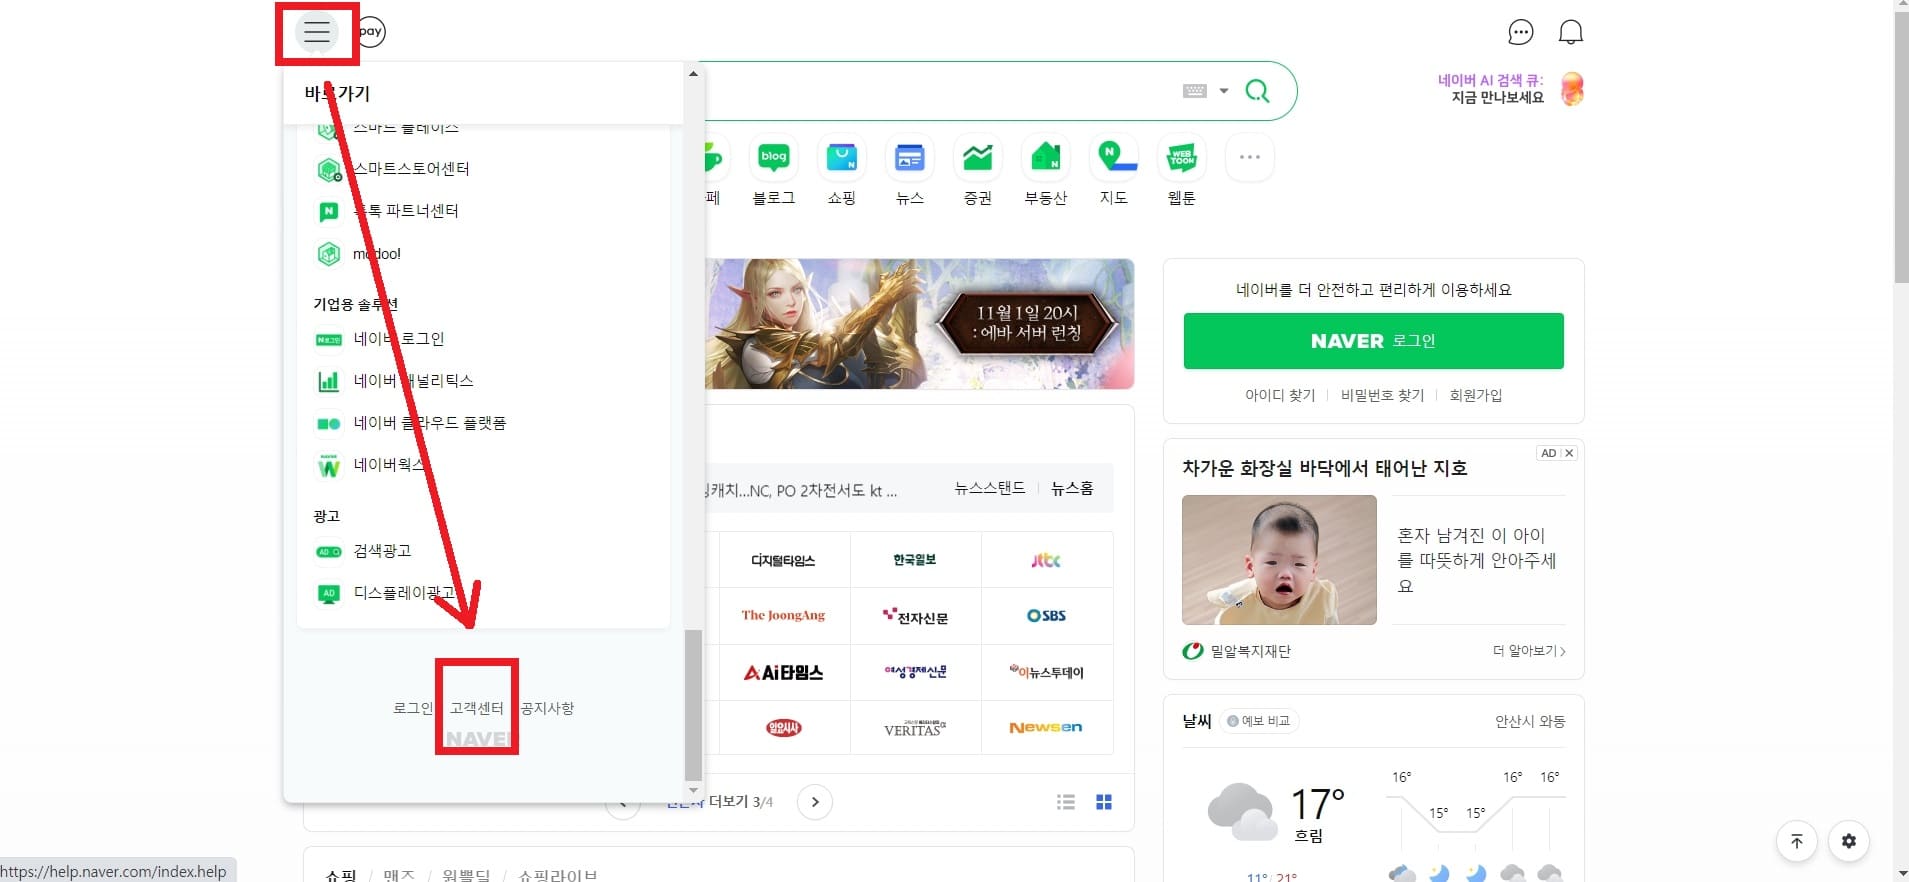The height and width of the screenshot is (882, 1909).
Task: Select the 디지털타임스 press logo
Action: tap(784, 560)
